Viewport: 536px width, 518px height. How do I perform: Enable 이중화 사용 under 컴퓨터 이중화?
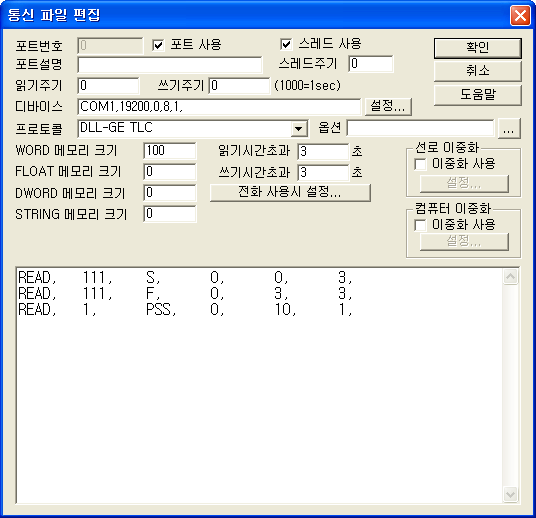coord(420,225)
